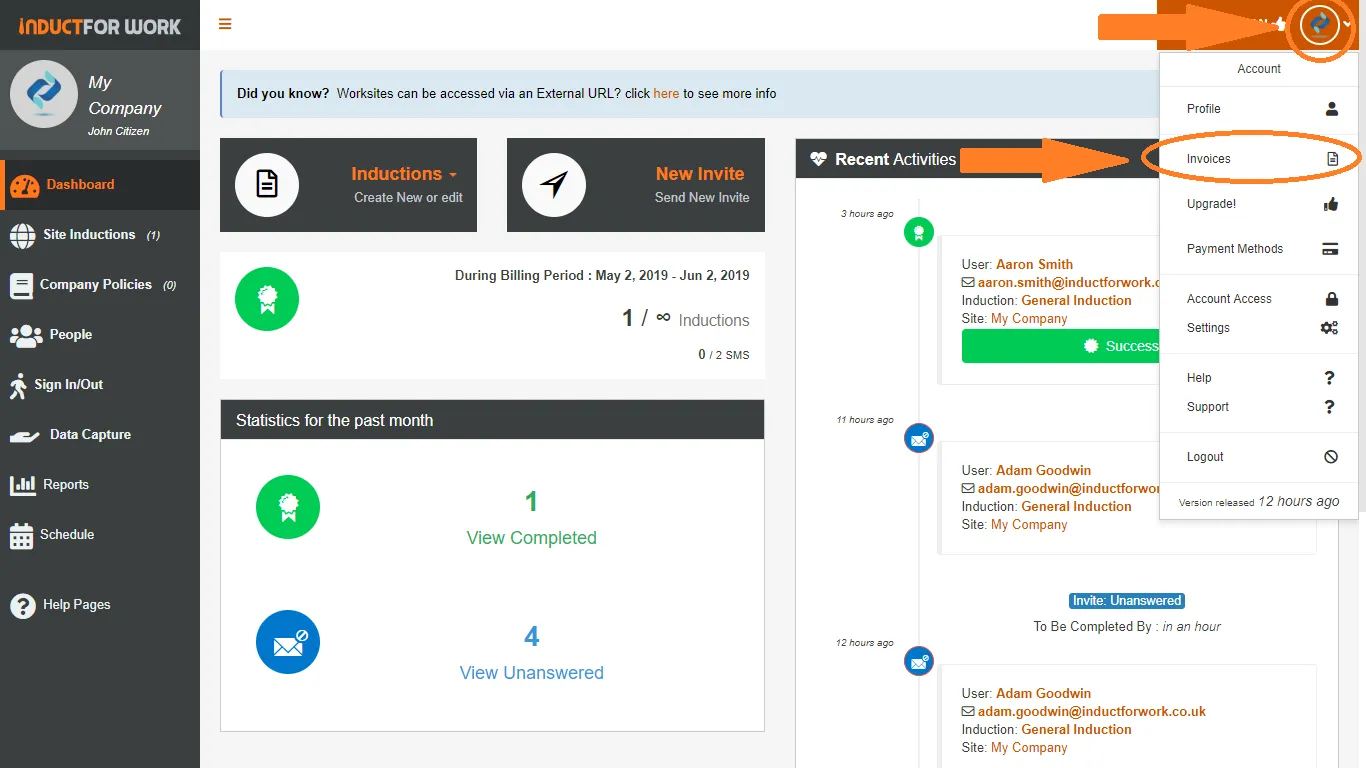Open Reports in sidebar

100,485
